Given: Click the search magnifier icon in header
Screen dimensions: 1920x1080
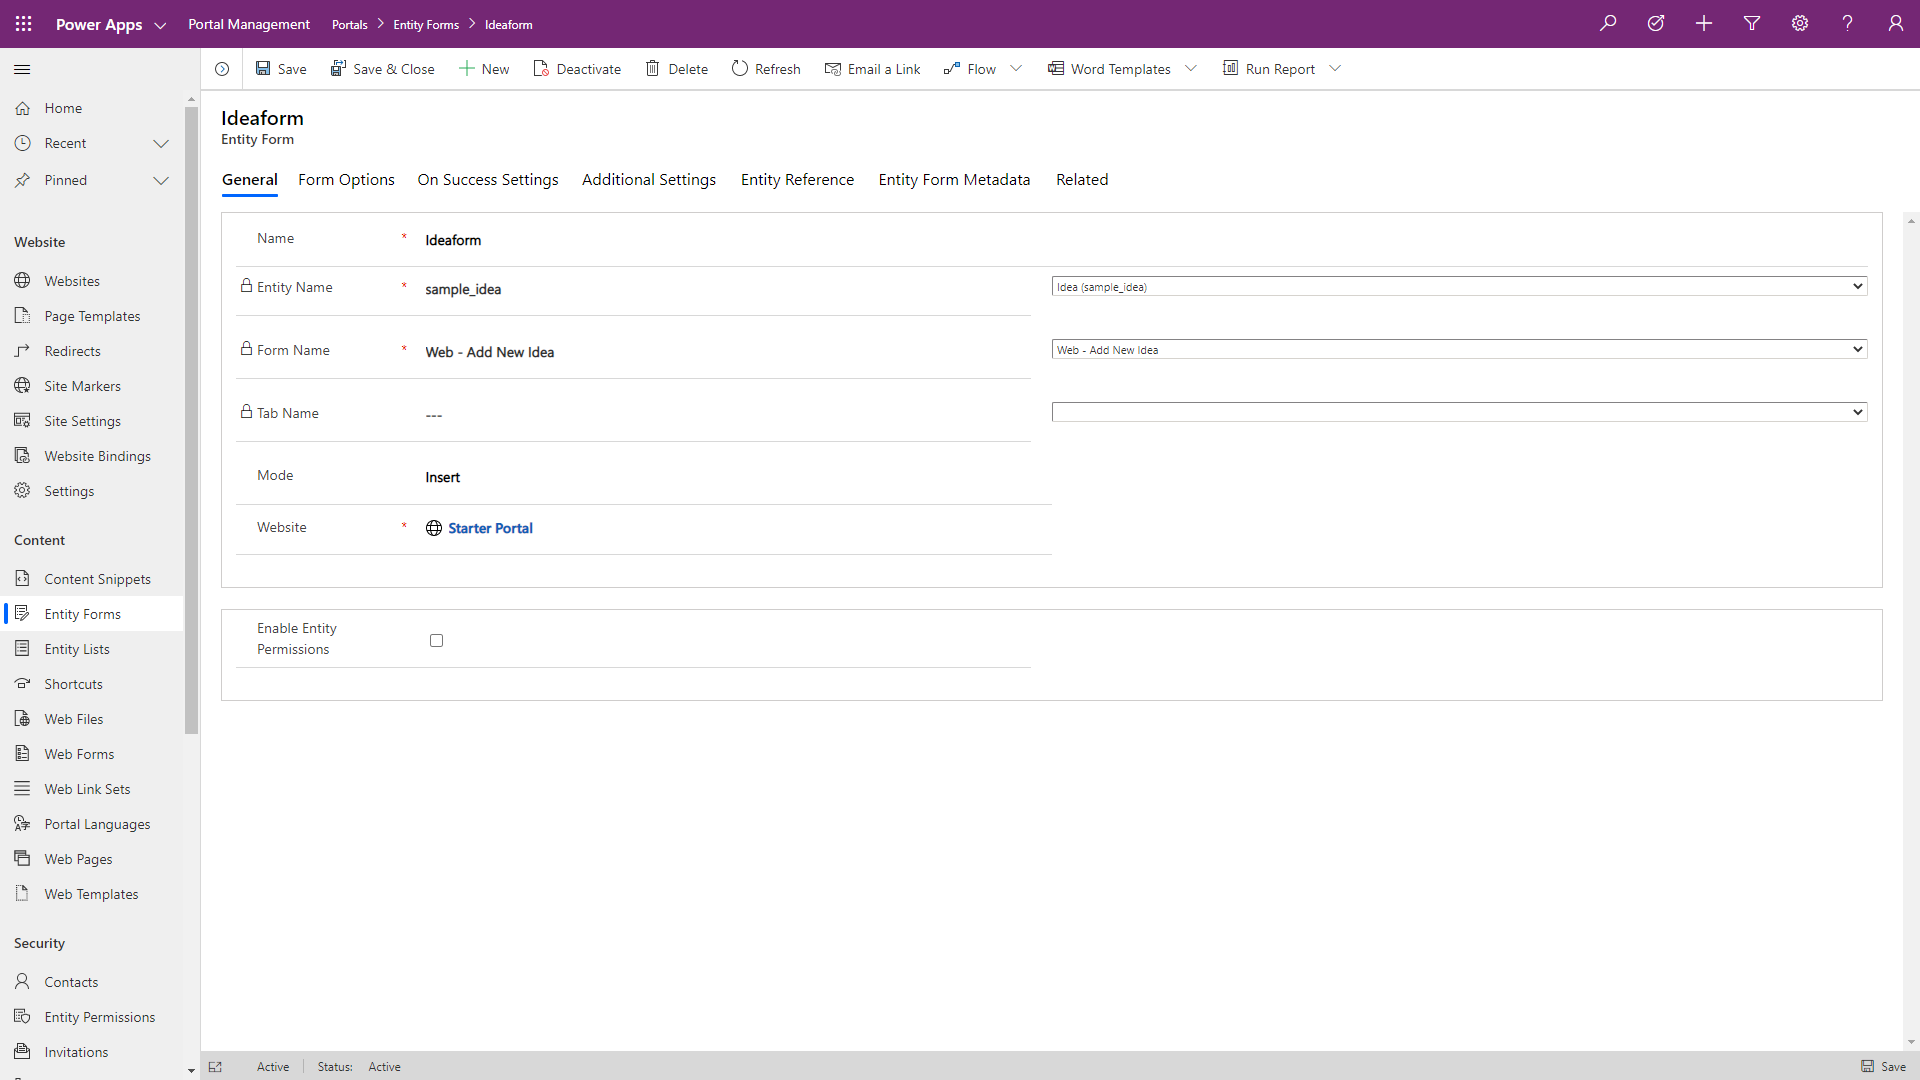Looking at the screenshot, I should click(1608, 24).
